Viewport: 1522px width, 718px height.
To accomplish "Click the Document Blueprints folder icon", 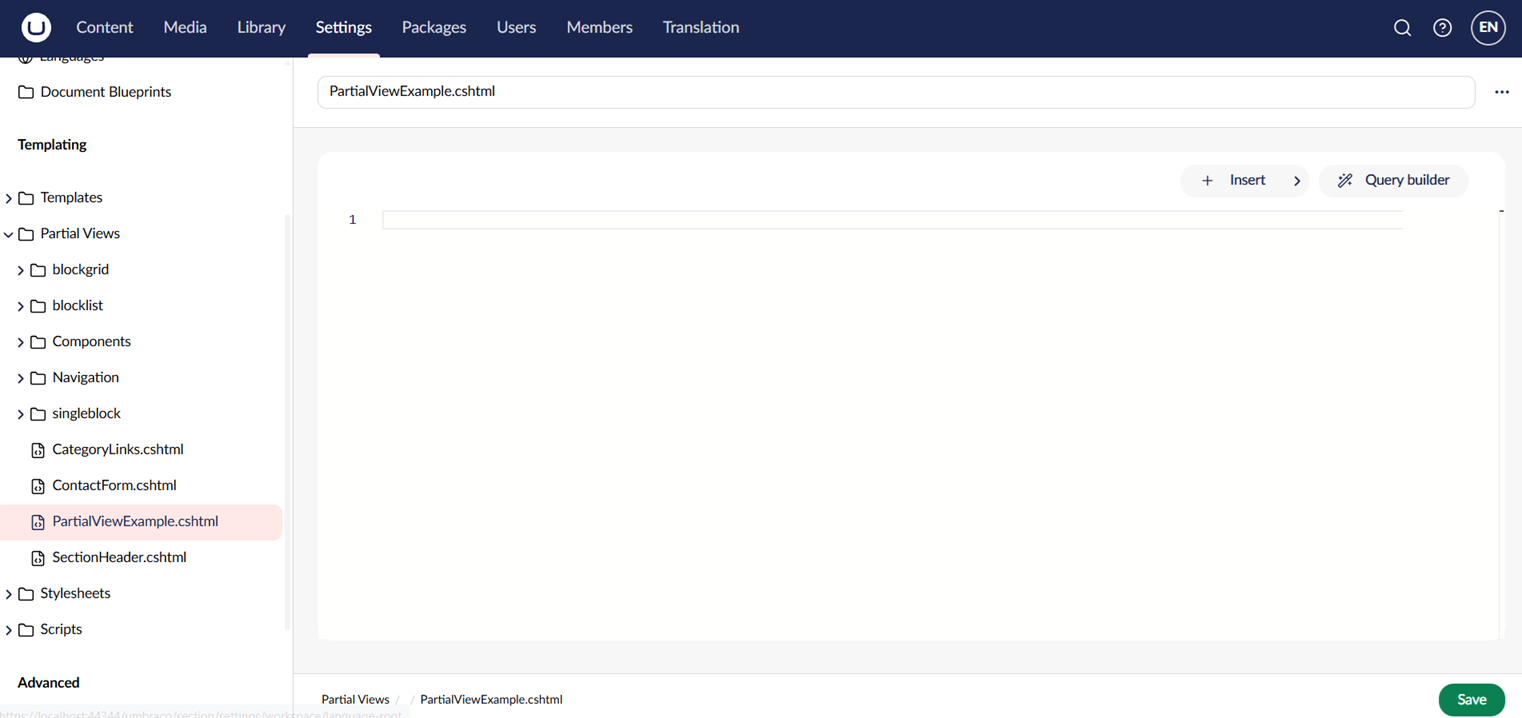I will click(x=26, y=92).
